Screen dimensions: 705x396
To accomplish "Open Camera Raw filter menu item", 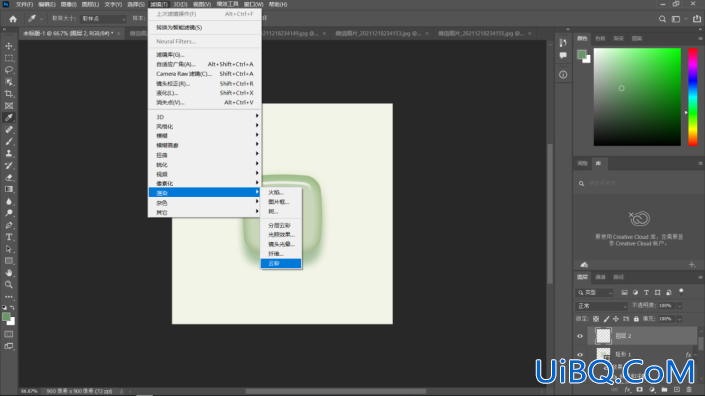I will [x=205, y=74].
